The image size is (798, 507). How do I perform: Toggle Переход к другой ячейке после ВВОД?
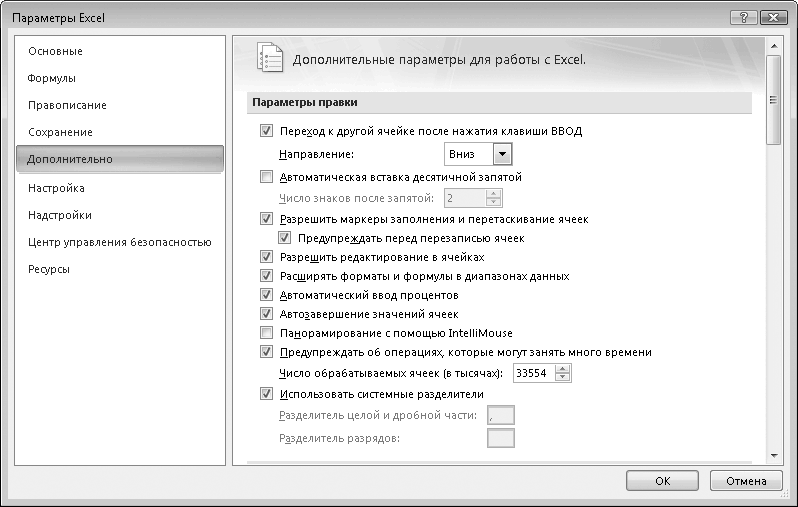(x=266, y=131)
